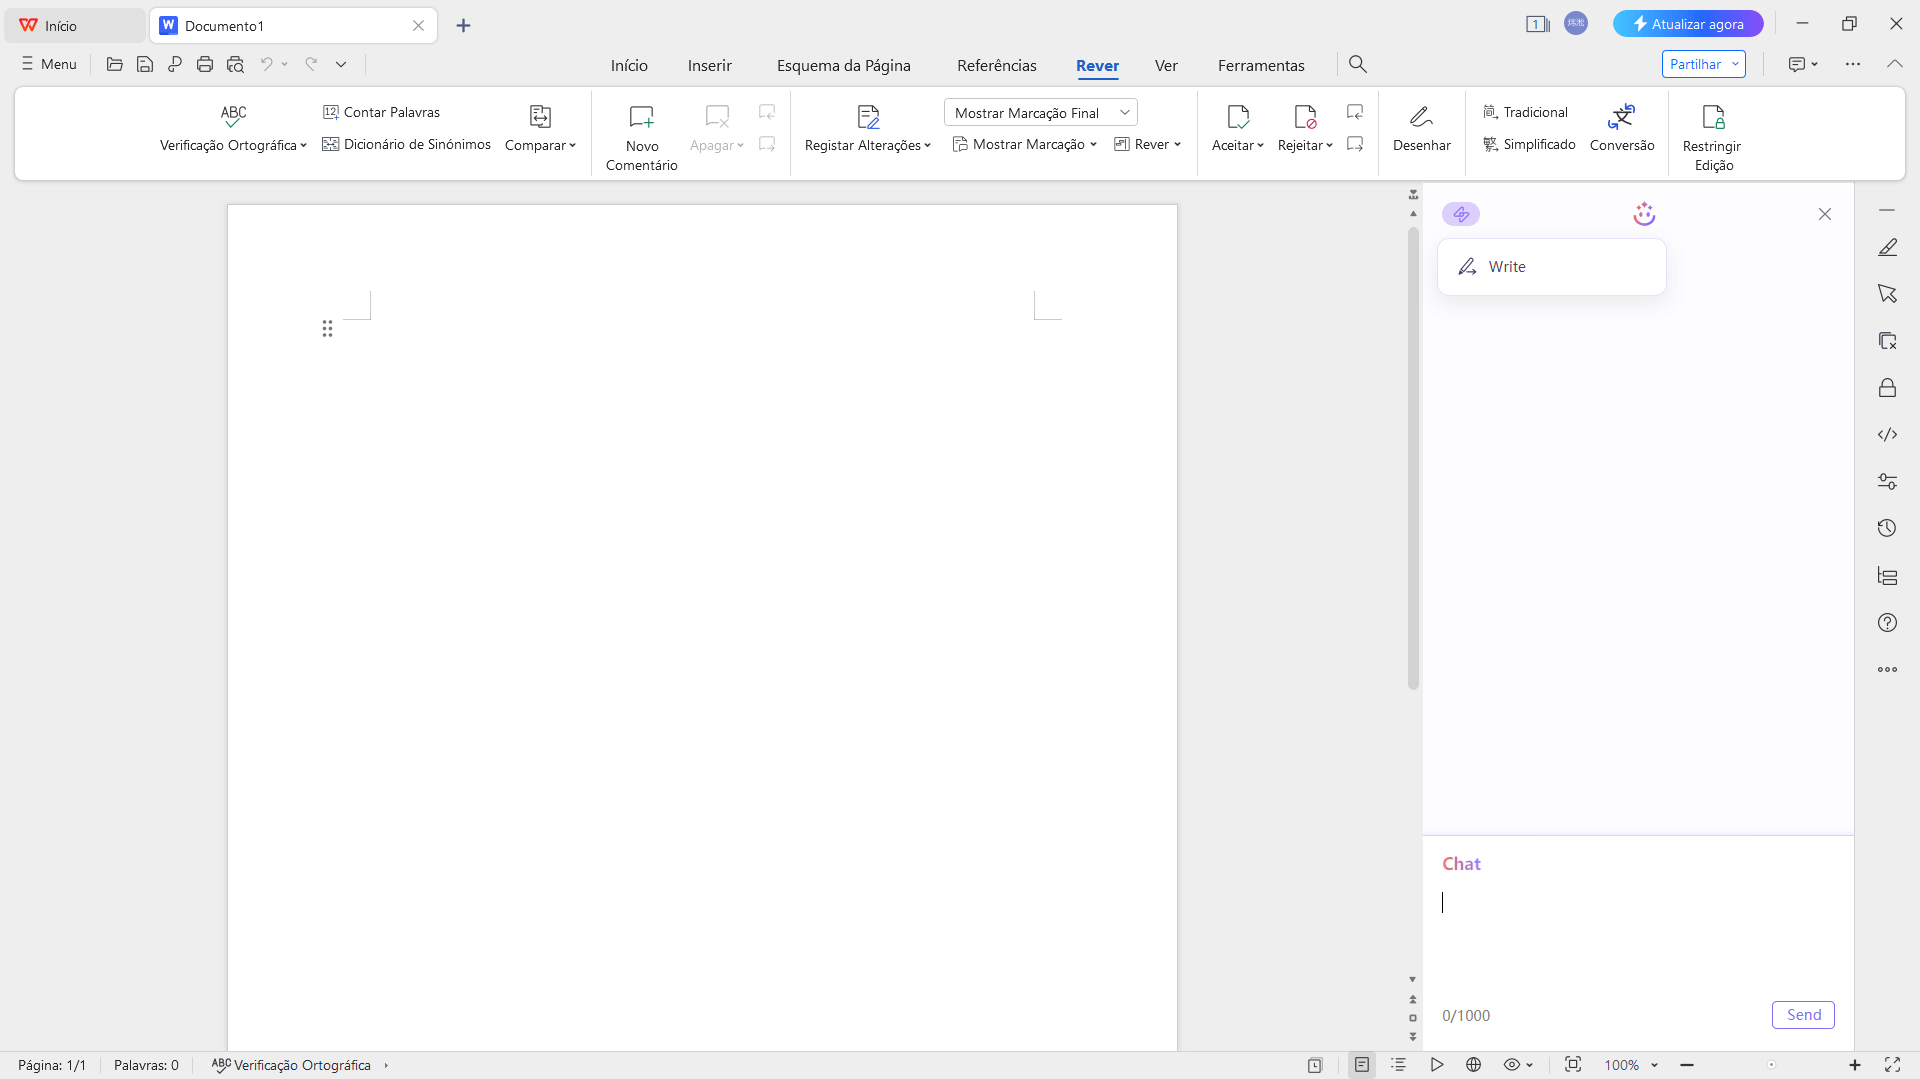Viewport: 1920px width, 1079px height.
Task: Click the Restringir Edição icon
Action: (1712, 117)
